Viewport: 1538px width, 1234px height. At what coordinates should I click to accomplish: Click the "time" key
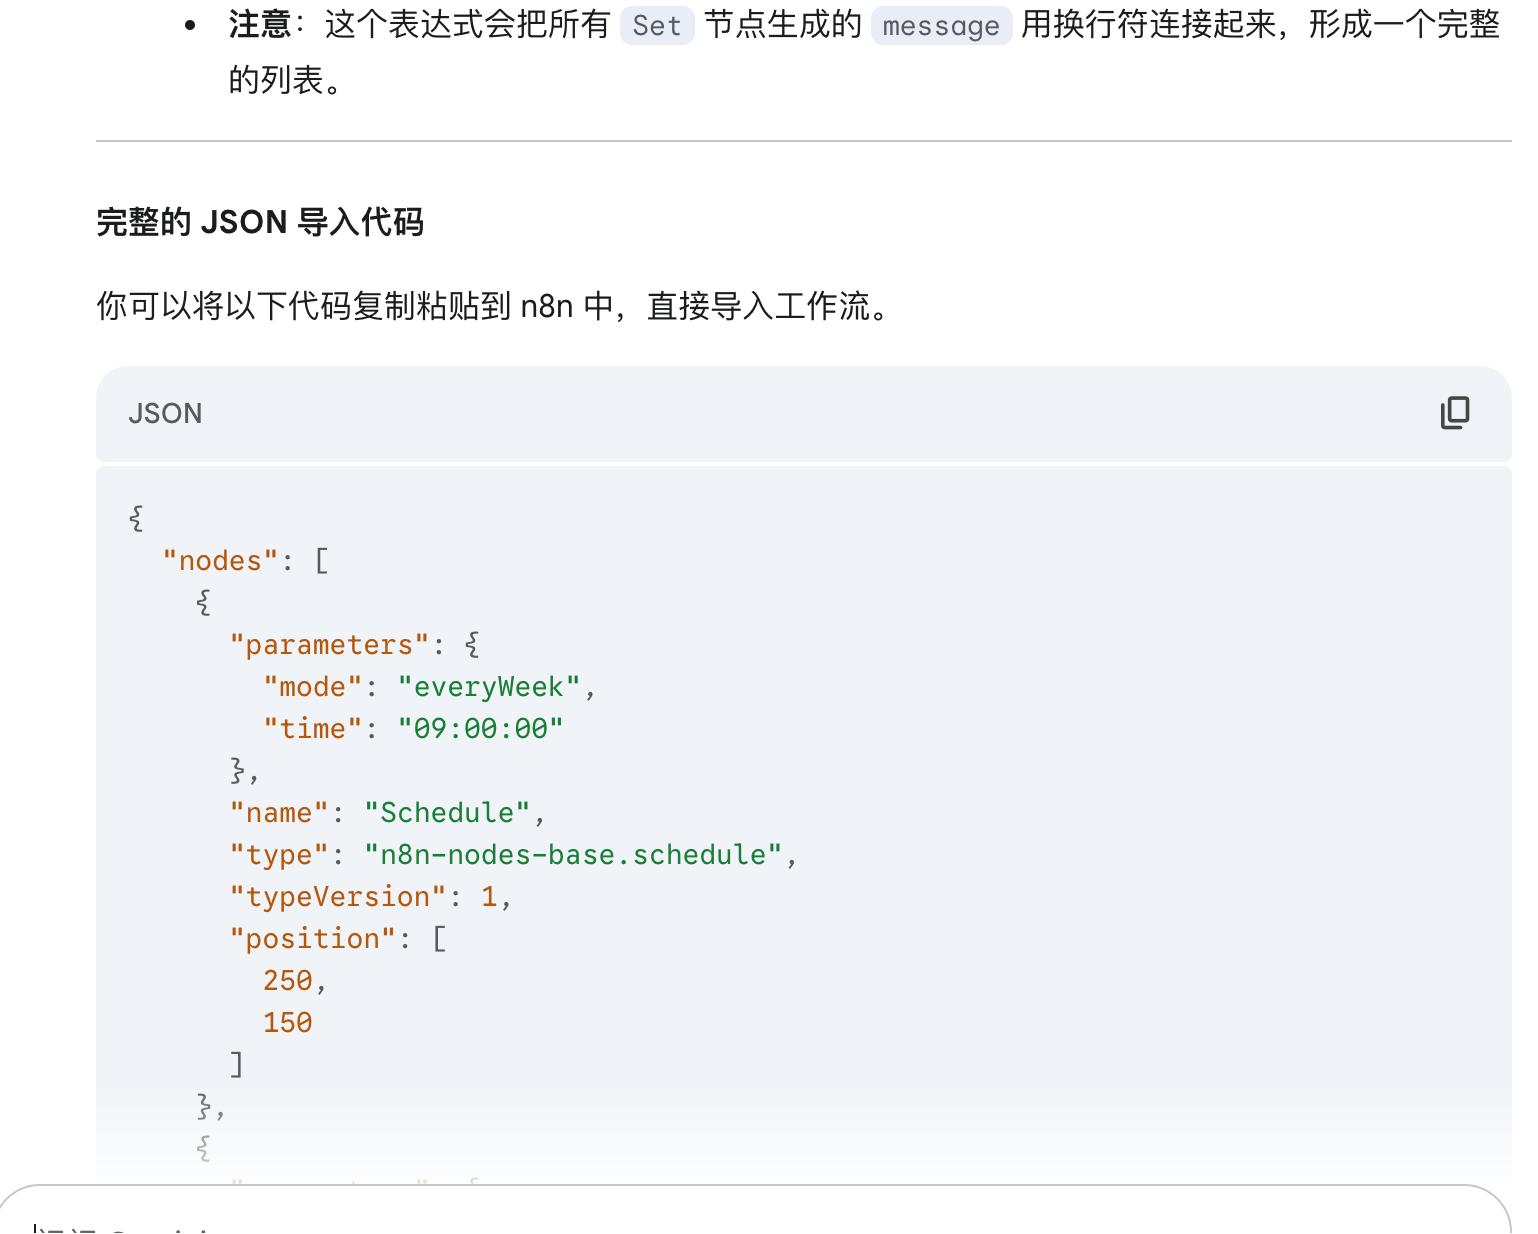point(313,729)
